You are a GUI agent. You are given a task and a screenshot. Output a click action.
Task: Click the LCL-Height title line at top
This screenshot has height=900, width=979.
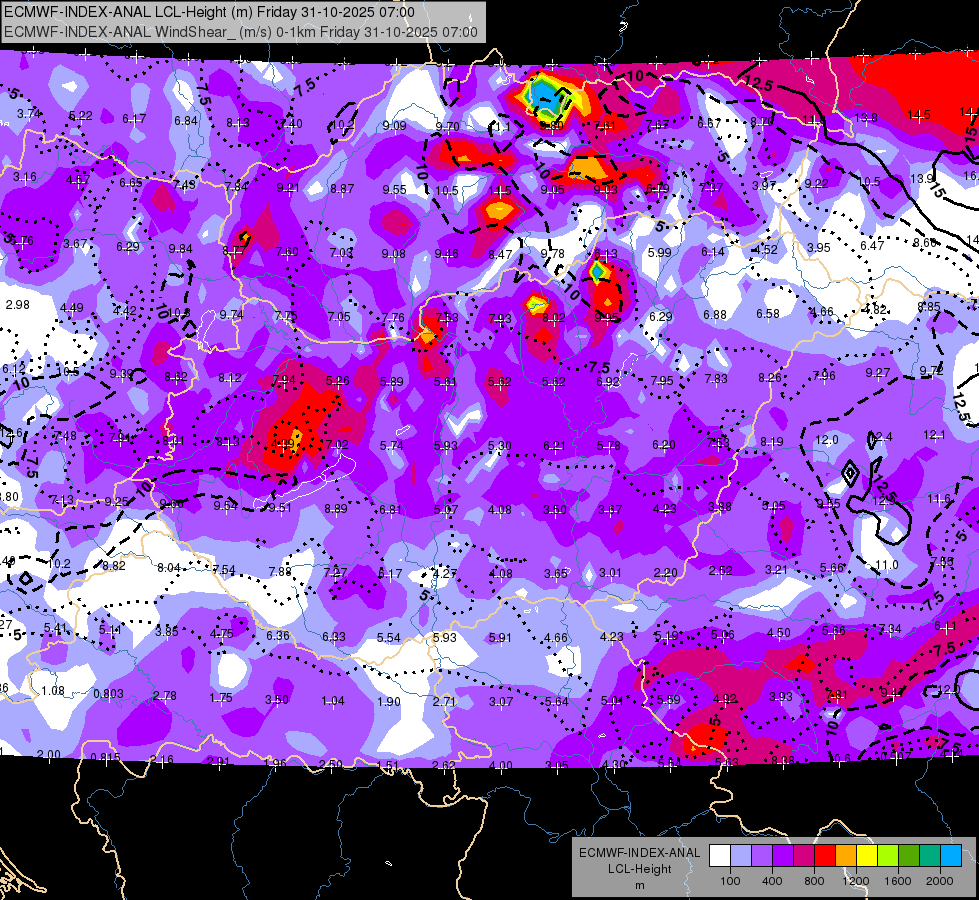[209, 12]
